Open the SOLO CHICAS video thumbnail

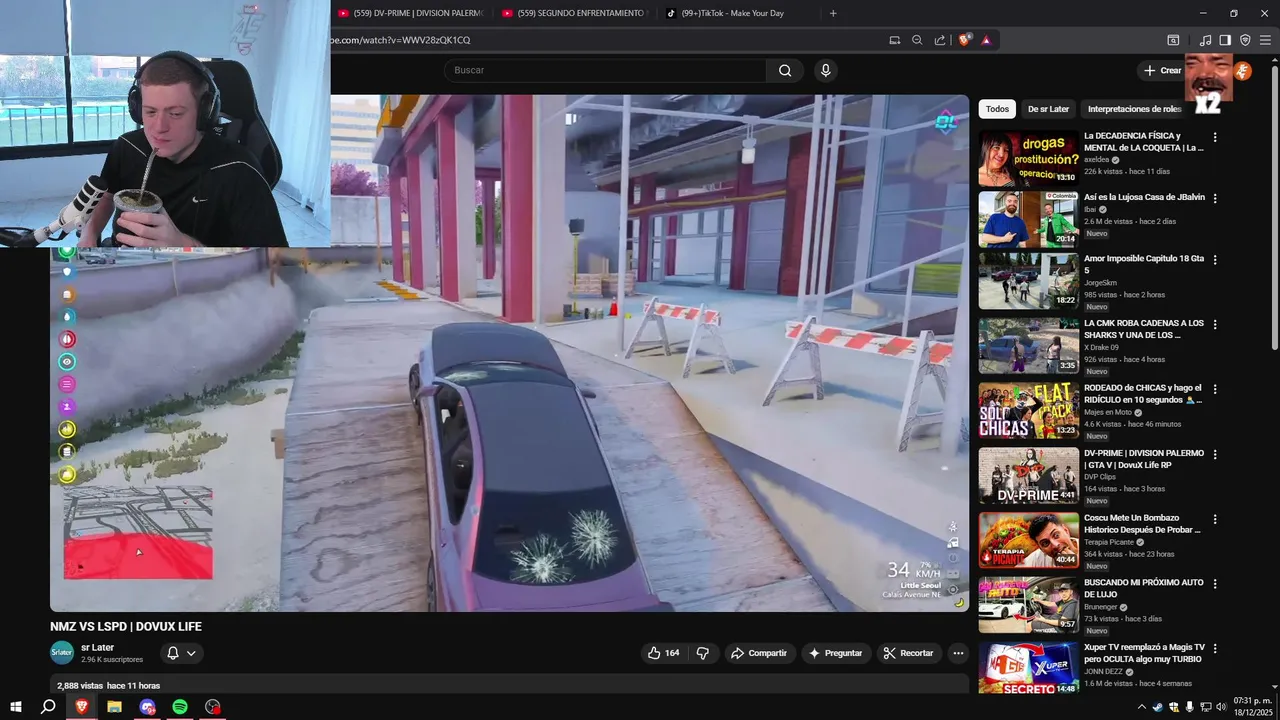(x=1028, y=411)
